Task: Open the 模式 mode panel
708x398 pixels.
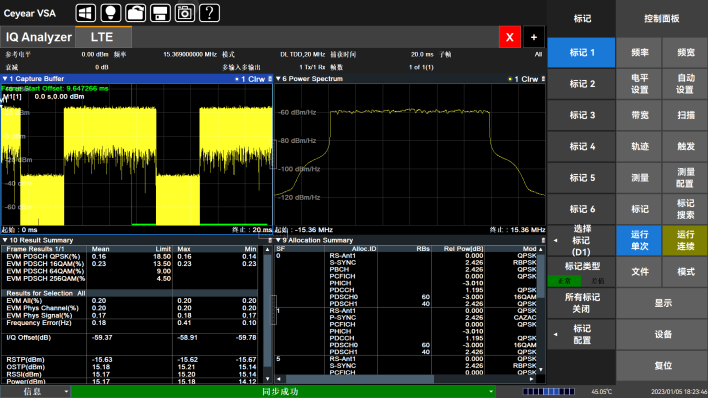Action: (x=685, y=272)
